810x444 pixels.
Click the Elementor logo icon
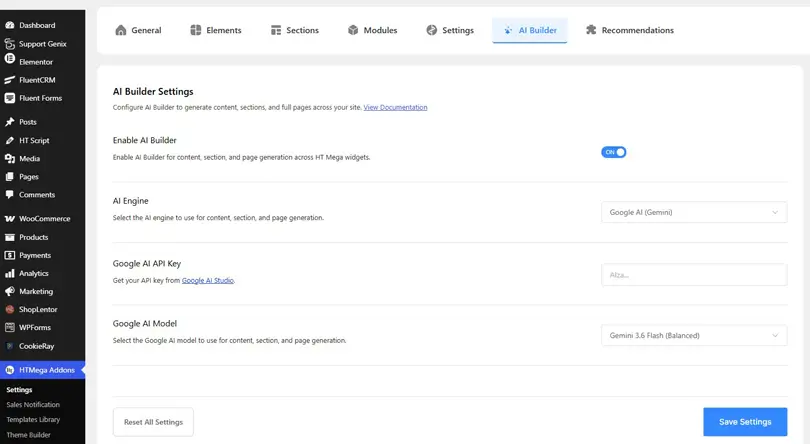click(x=9, y=59)
